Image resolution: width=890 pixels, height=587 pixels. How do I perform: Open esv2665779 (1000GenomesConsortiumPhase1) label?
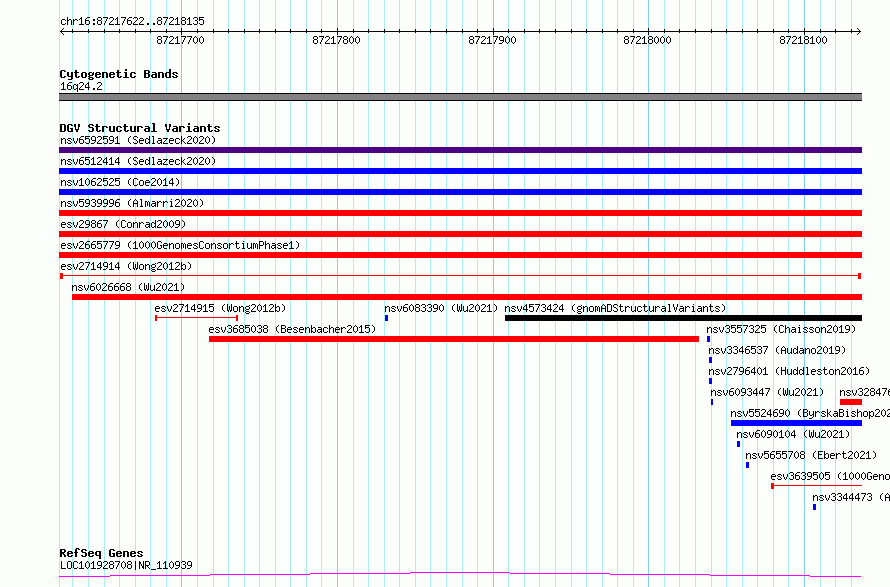pyautogui.click(x=180, y=245)
